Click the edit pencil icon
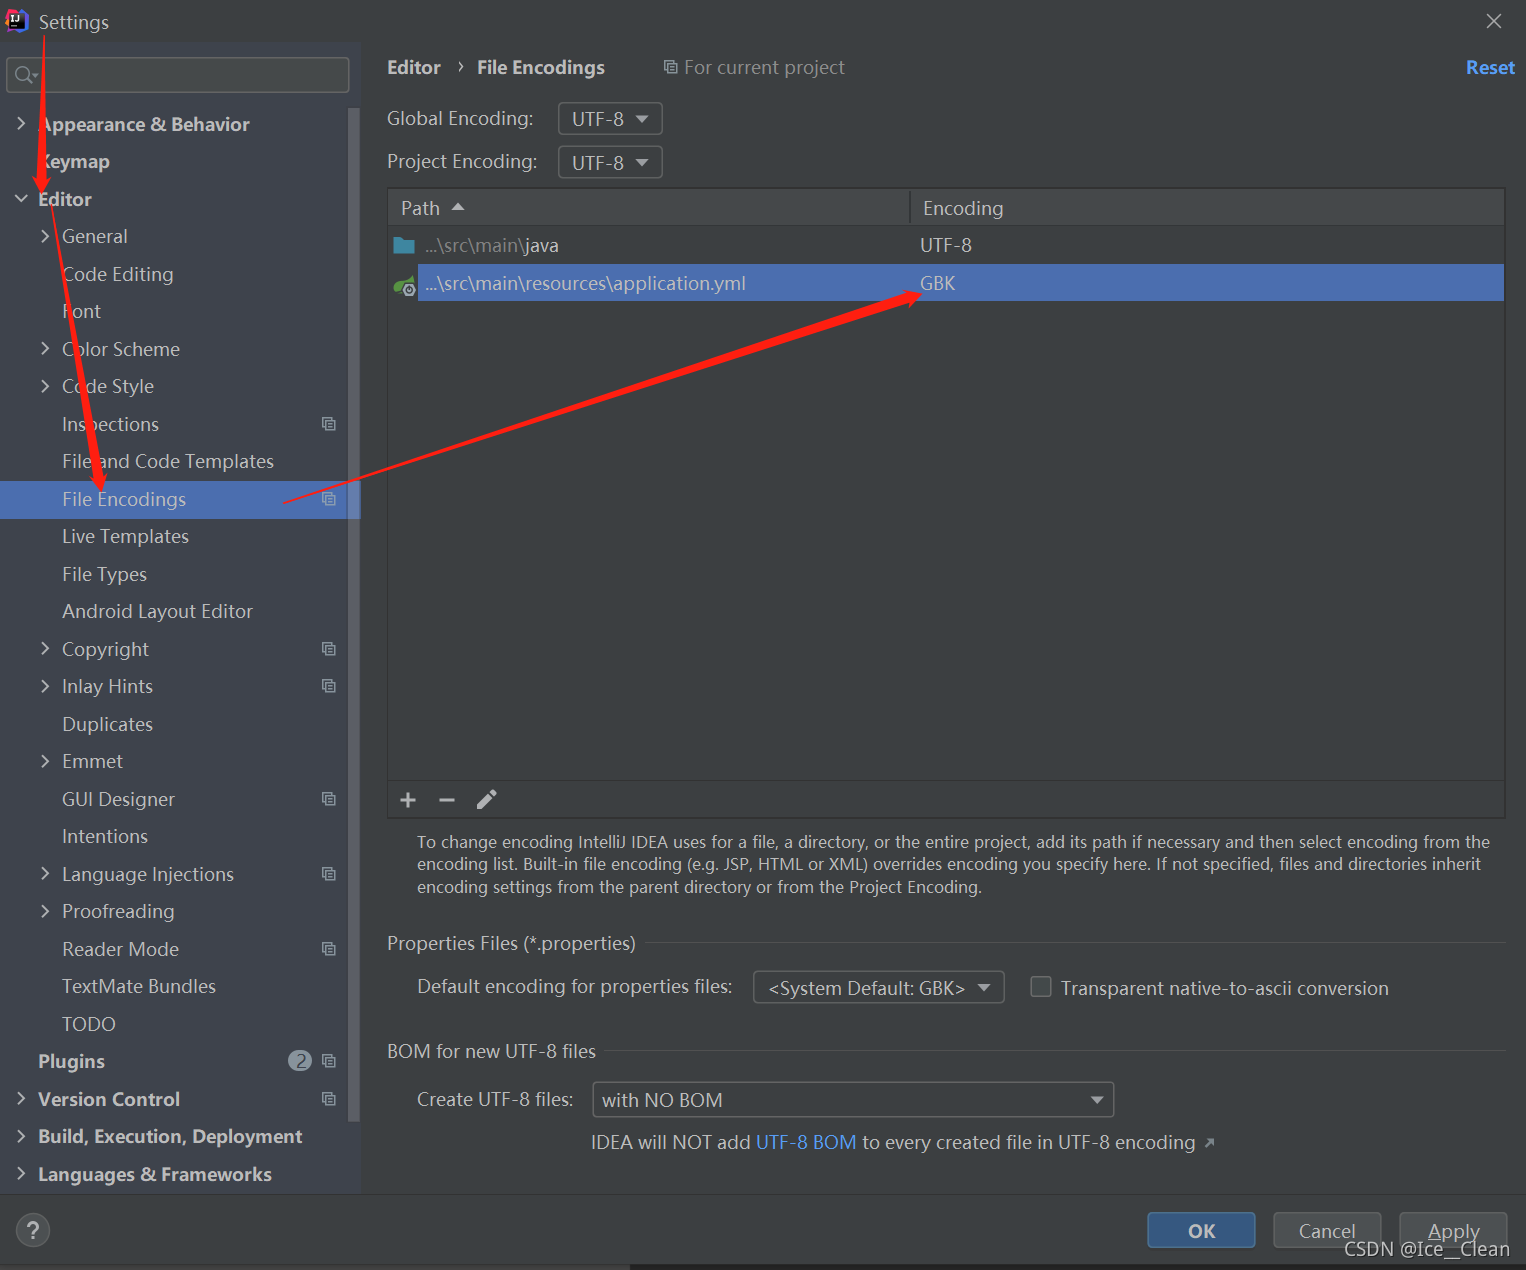 click(487, 800)
